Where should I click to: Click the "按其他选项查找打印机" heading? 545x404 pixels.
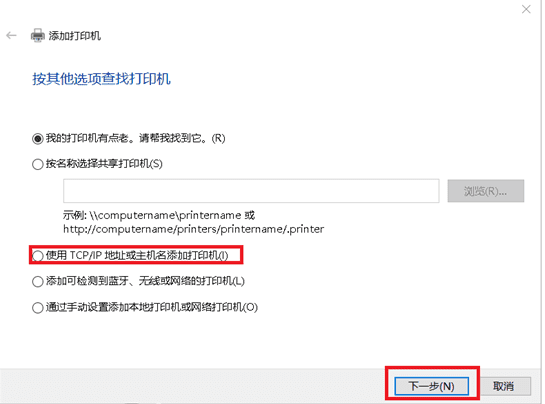pyautogui.click(x=101, y=79)
